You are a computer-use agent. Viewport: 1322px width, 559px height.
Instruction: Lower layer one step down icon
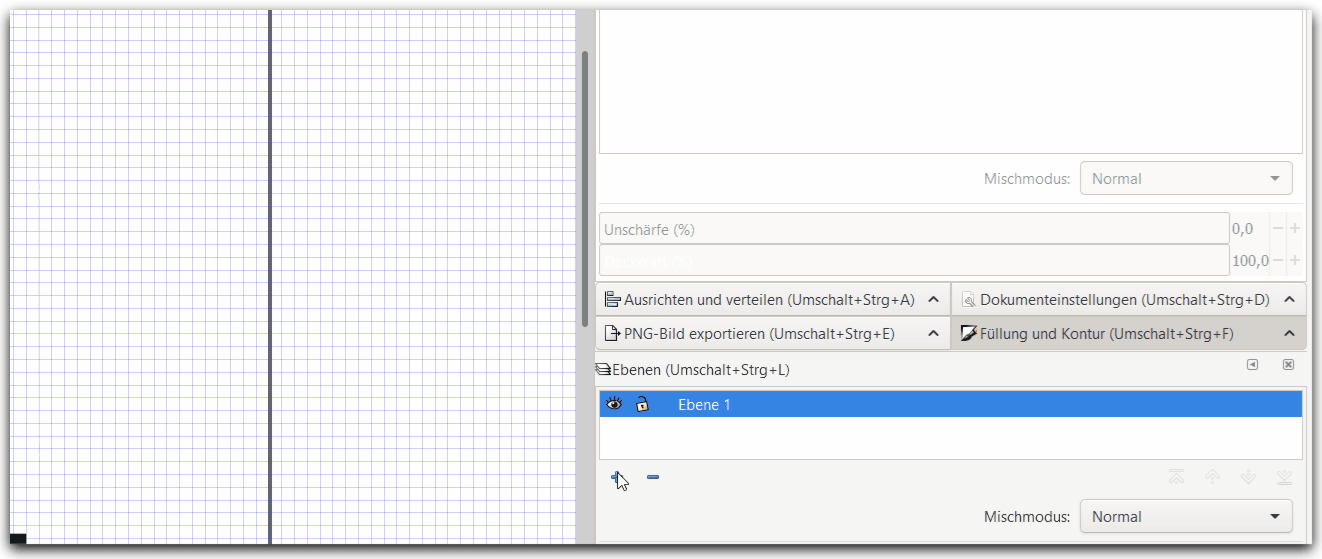[x=1248, y=478]
